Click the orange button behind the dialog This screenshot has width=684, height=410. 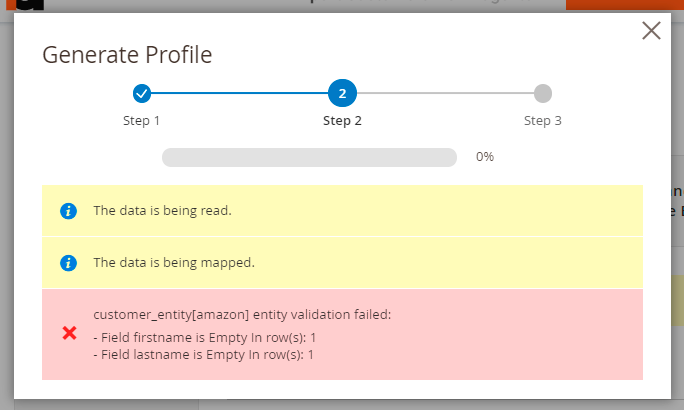tap(624, 4)
